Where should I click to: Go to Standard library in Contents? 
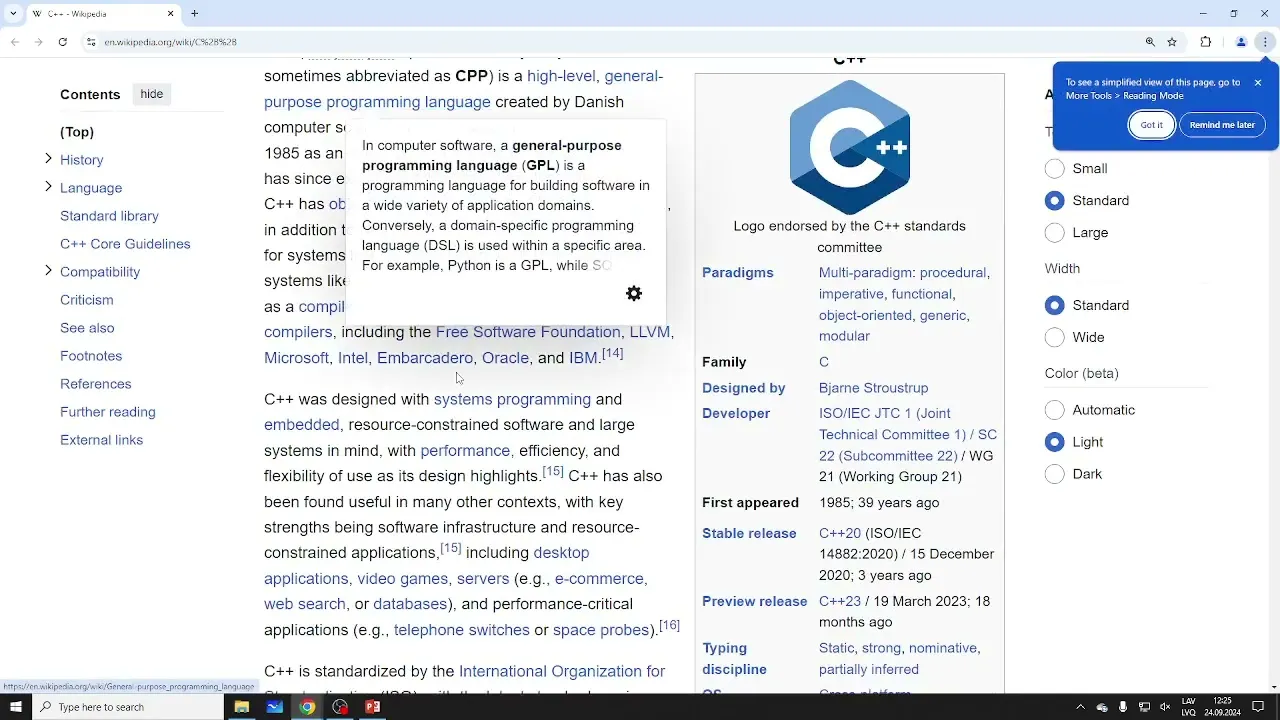pyautogui.click(x=109, y=216)
